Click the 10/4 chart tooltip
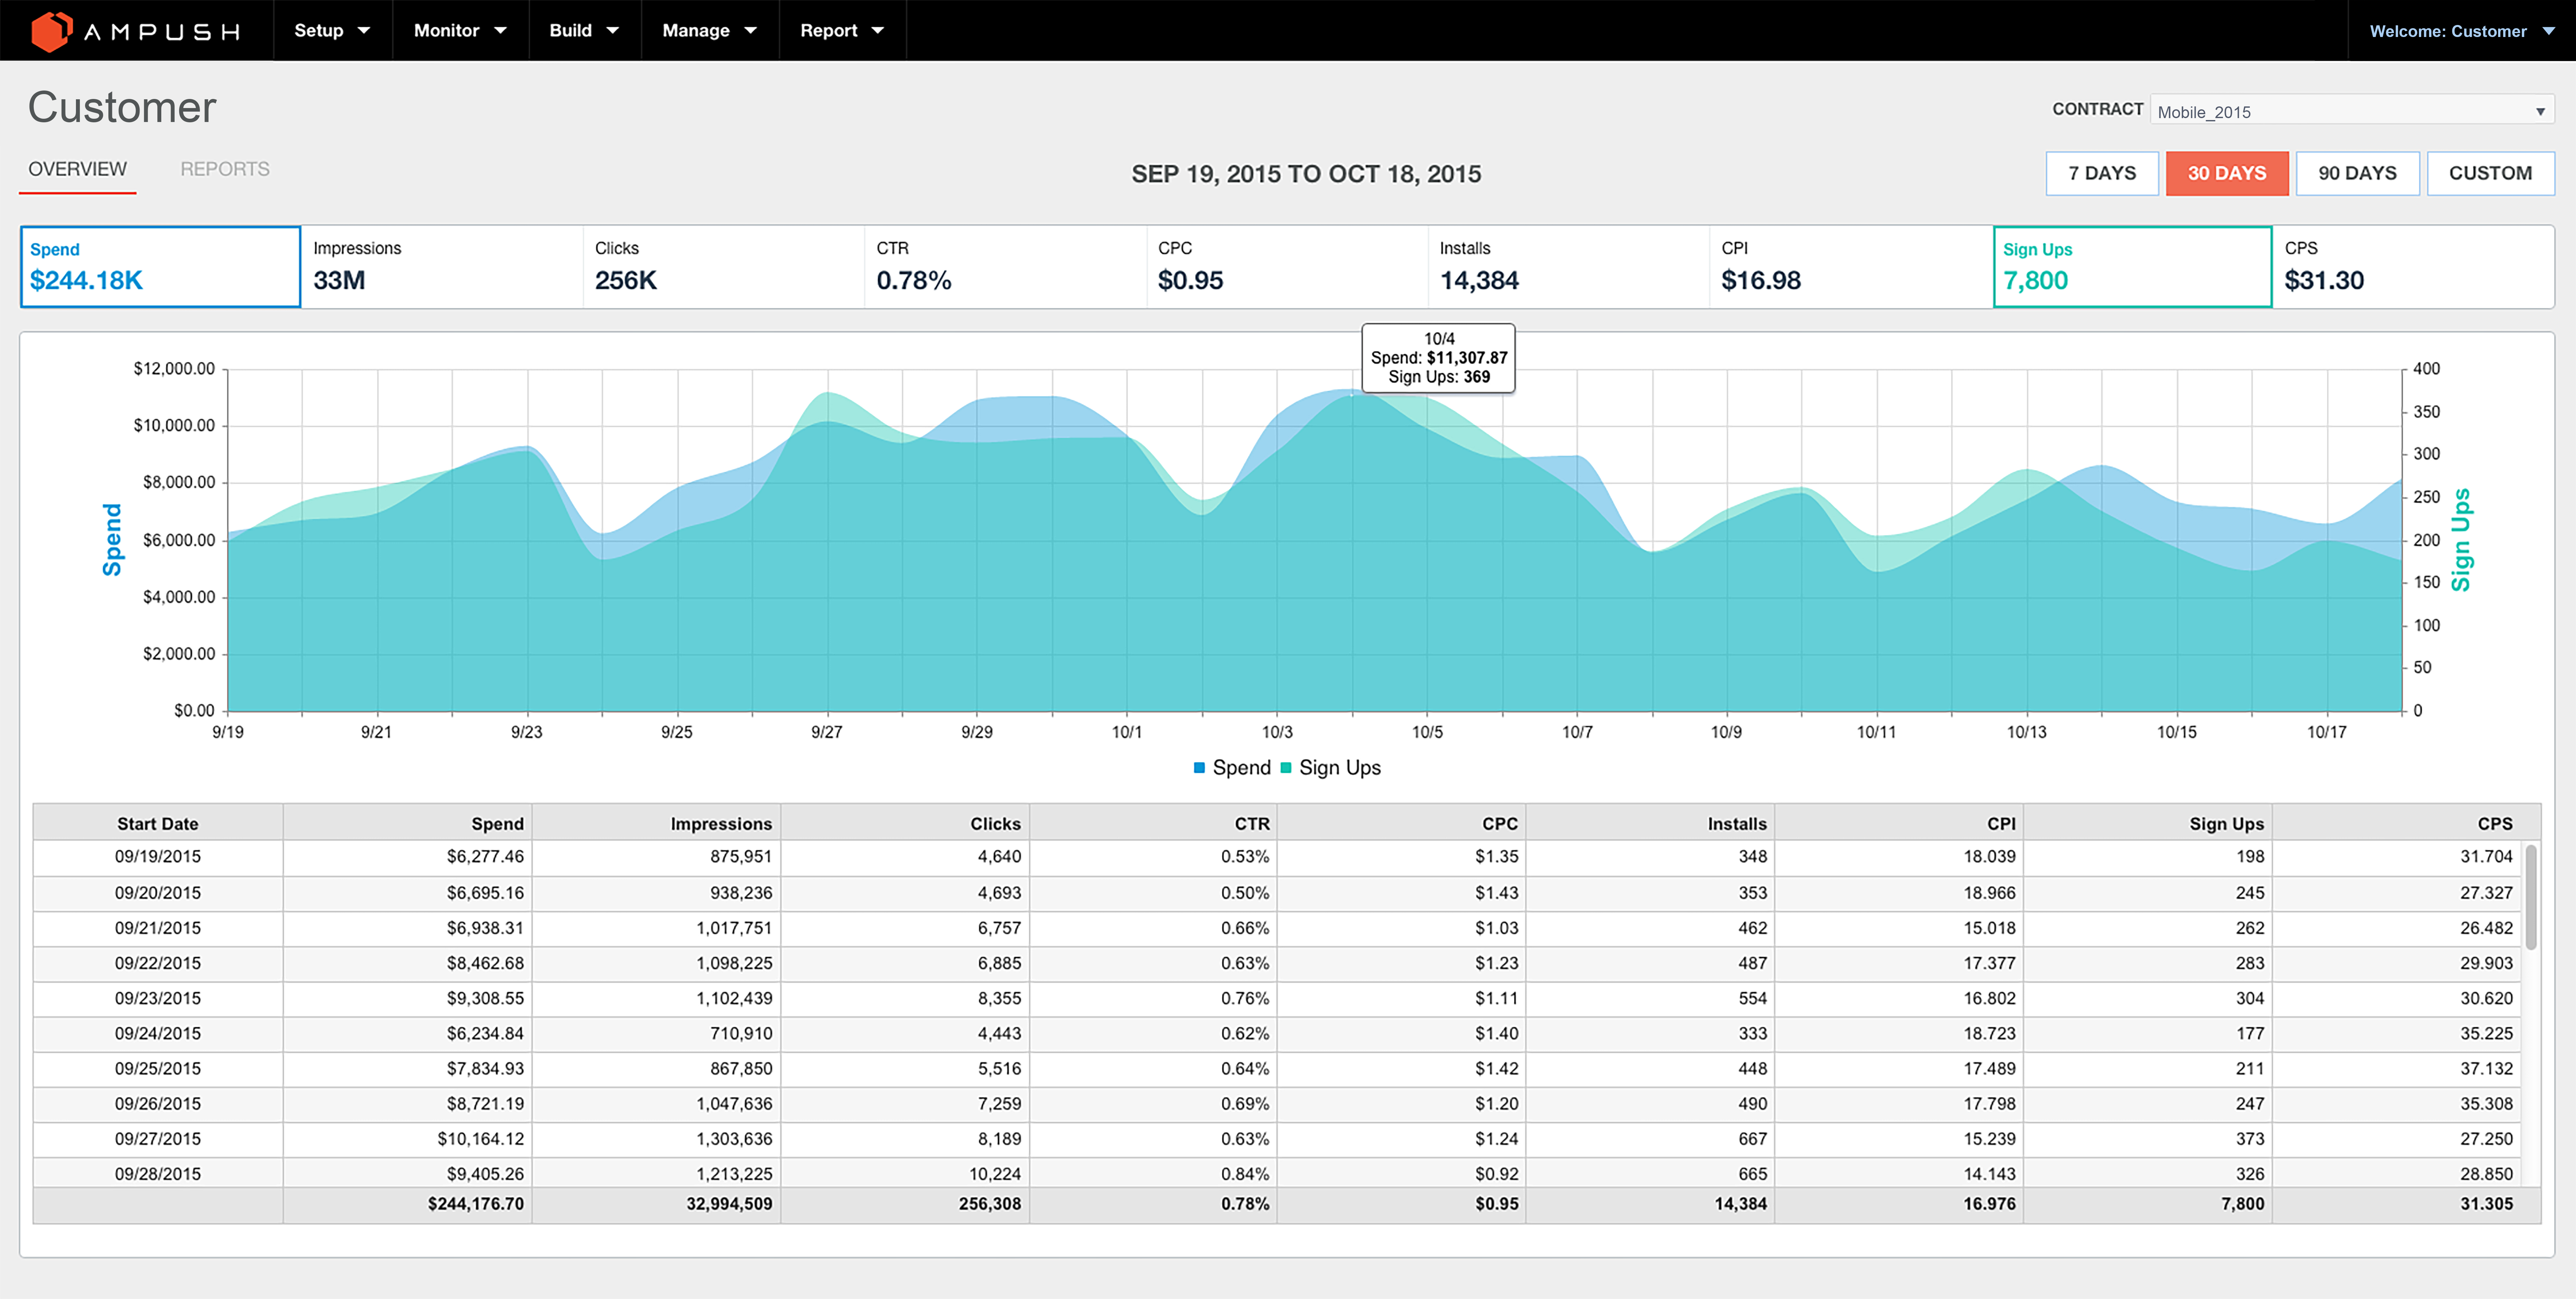 (x=1438, y=358)
